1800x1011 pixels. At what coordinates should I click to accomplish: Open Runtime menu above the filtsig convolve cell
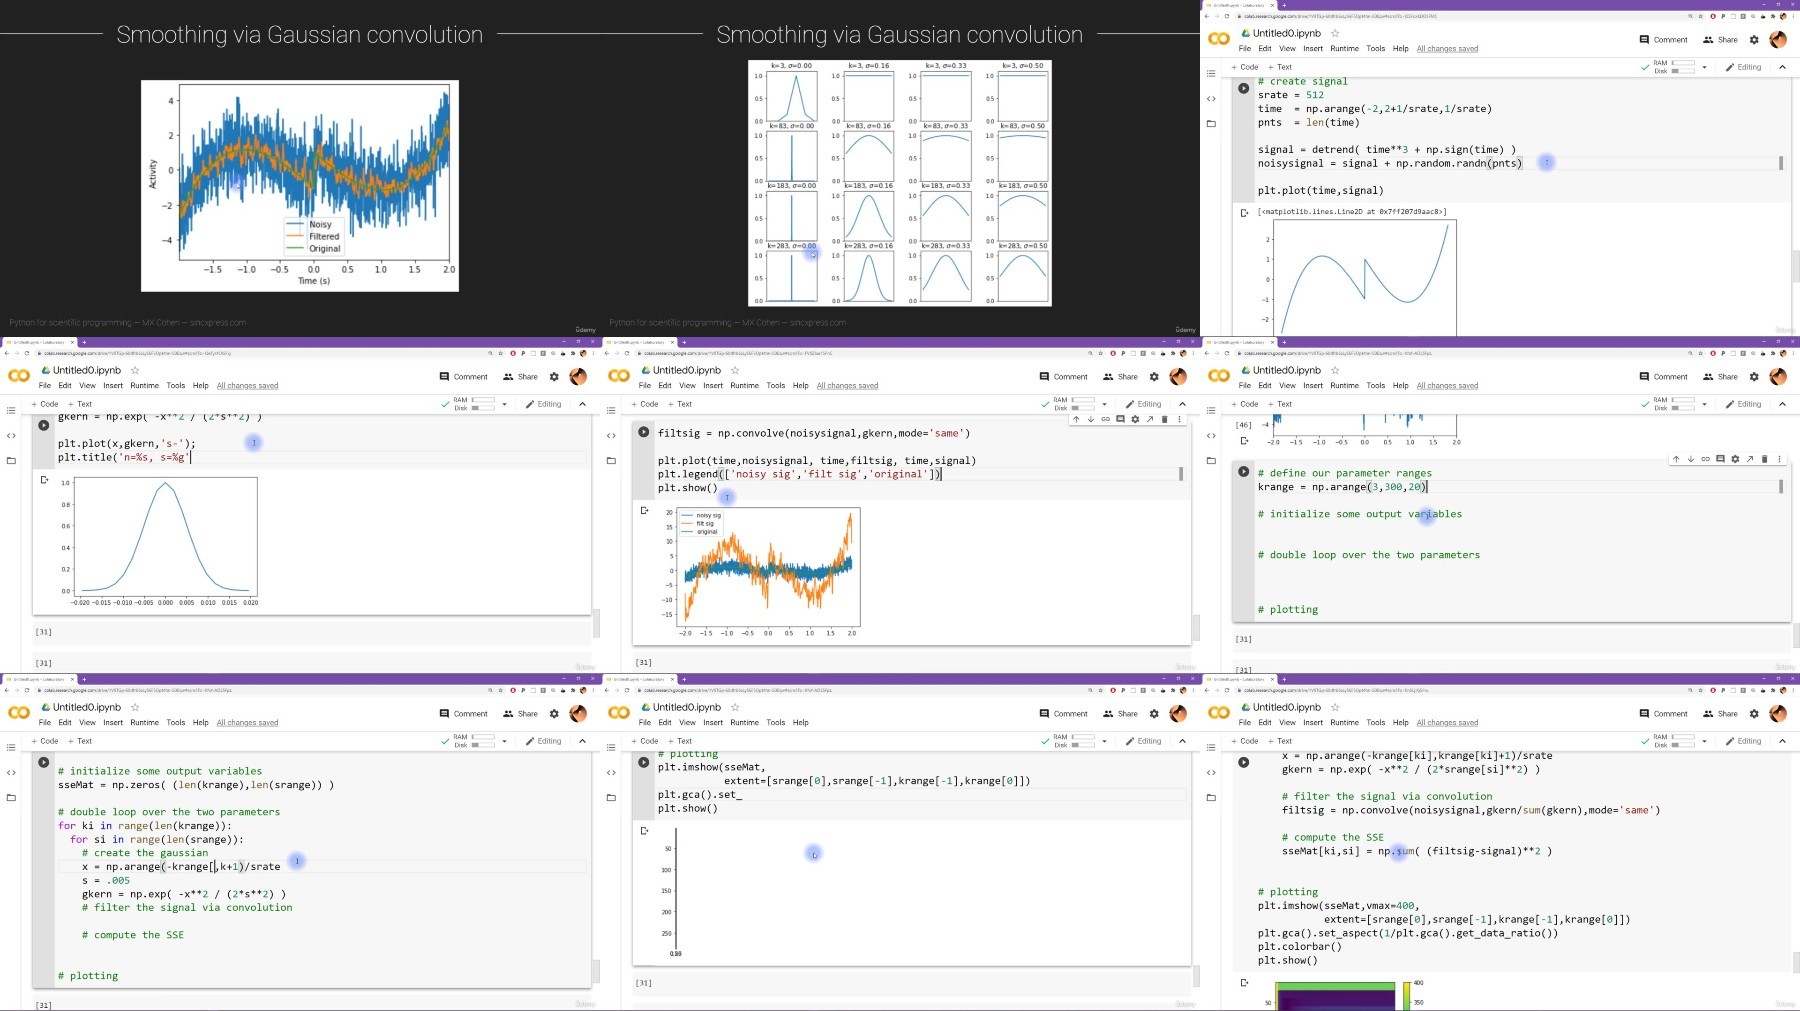coord(744,385)
